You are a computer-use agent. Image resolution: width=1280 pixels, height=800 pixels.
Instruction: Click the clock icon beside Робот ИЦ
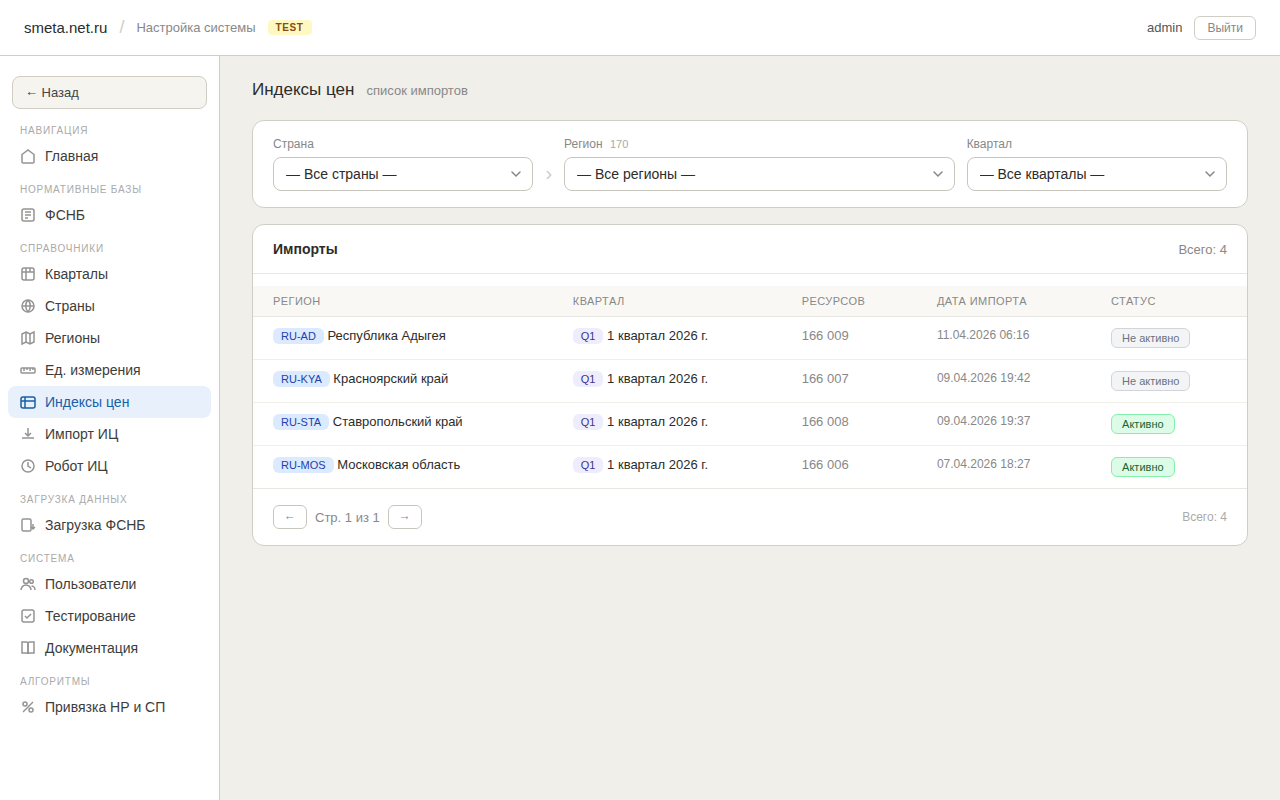click(x=28, y=466)
